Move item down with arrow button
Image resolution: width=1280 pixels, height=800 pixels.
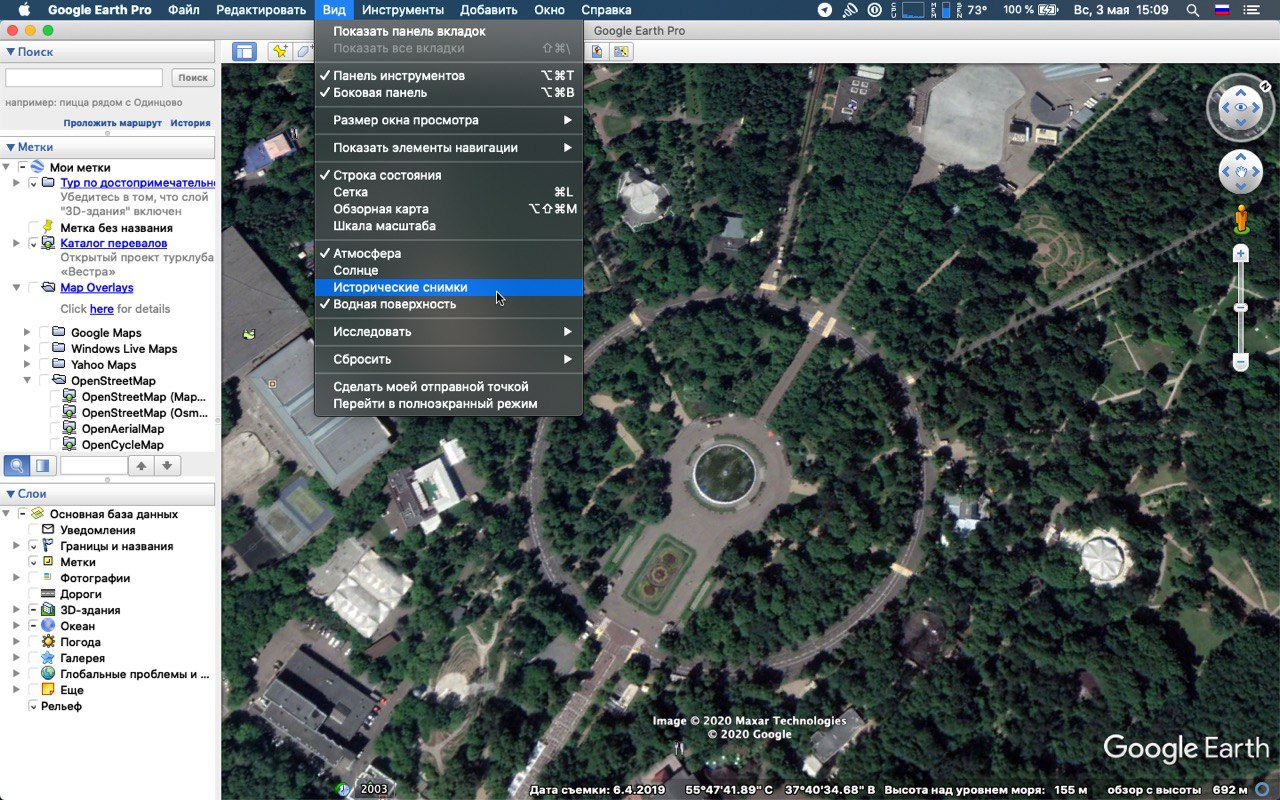point(168,465)
